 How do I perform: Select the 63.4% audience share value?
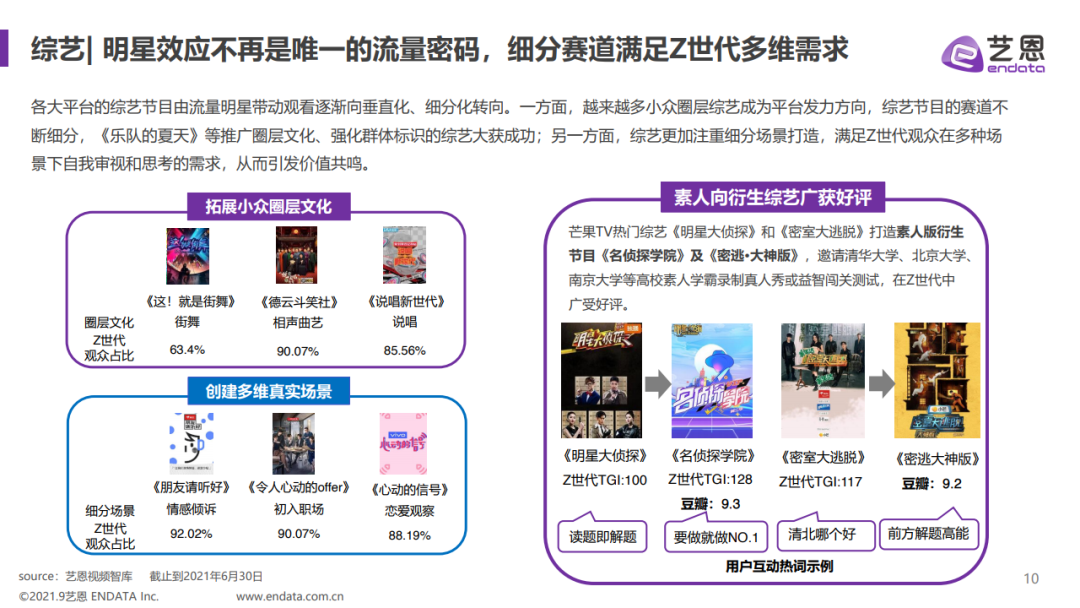pos(187,350)
